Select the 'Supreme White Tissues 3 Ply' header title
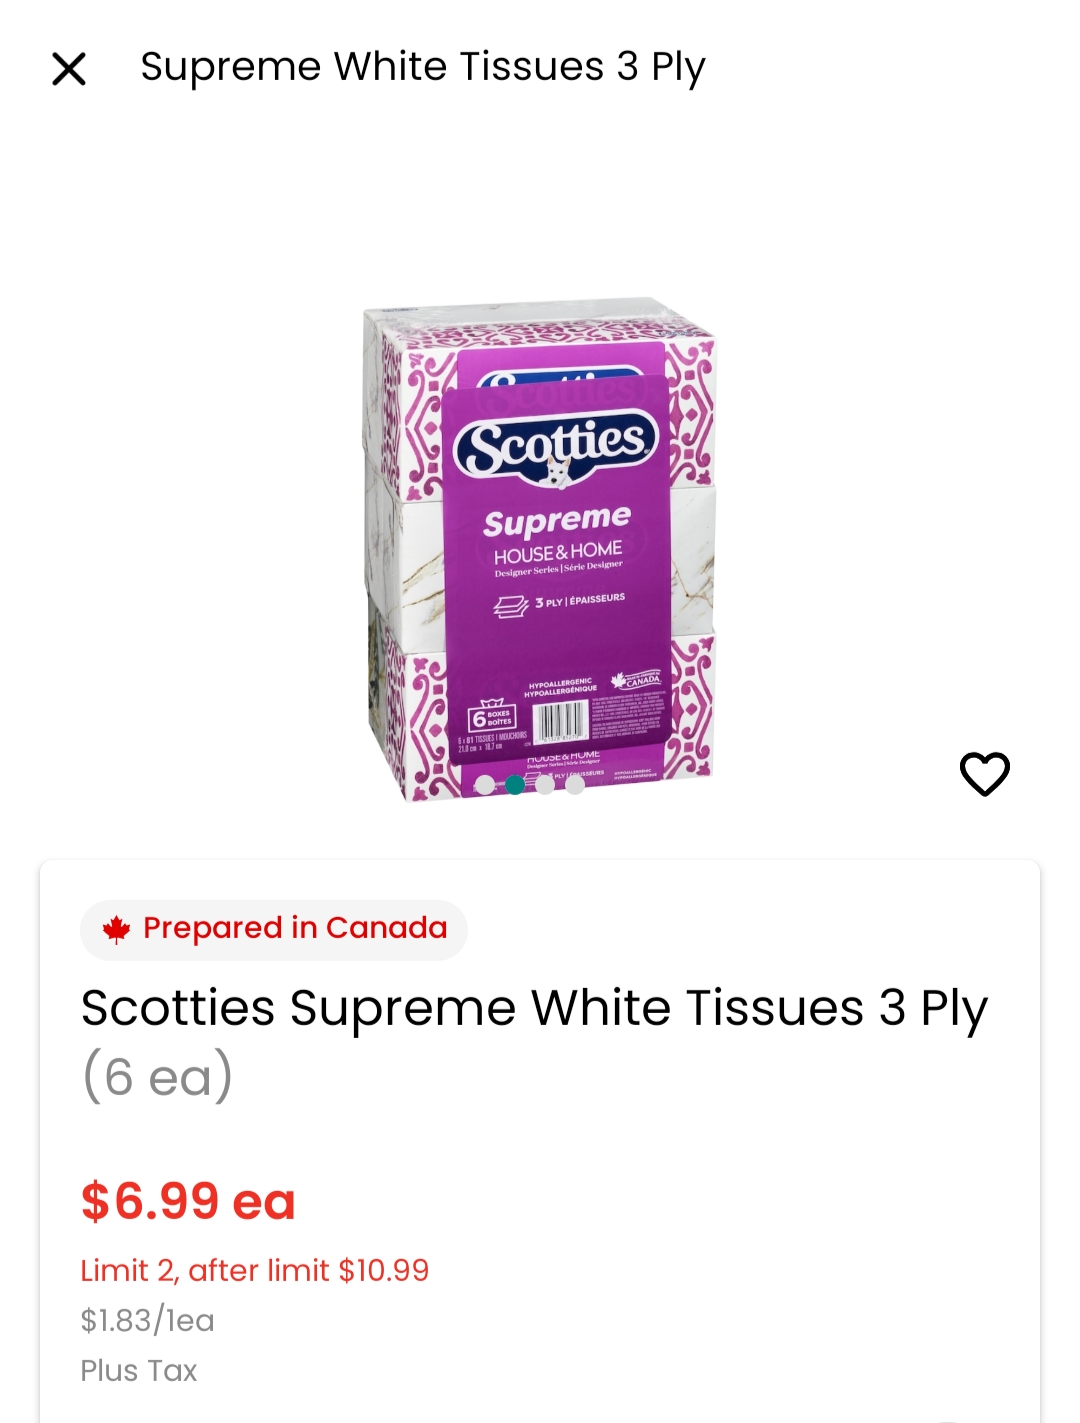This screenshot has width=1080, height=1423. (423, 67)
